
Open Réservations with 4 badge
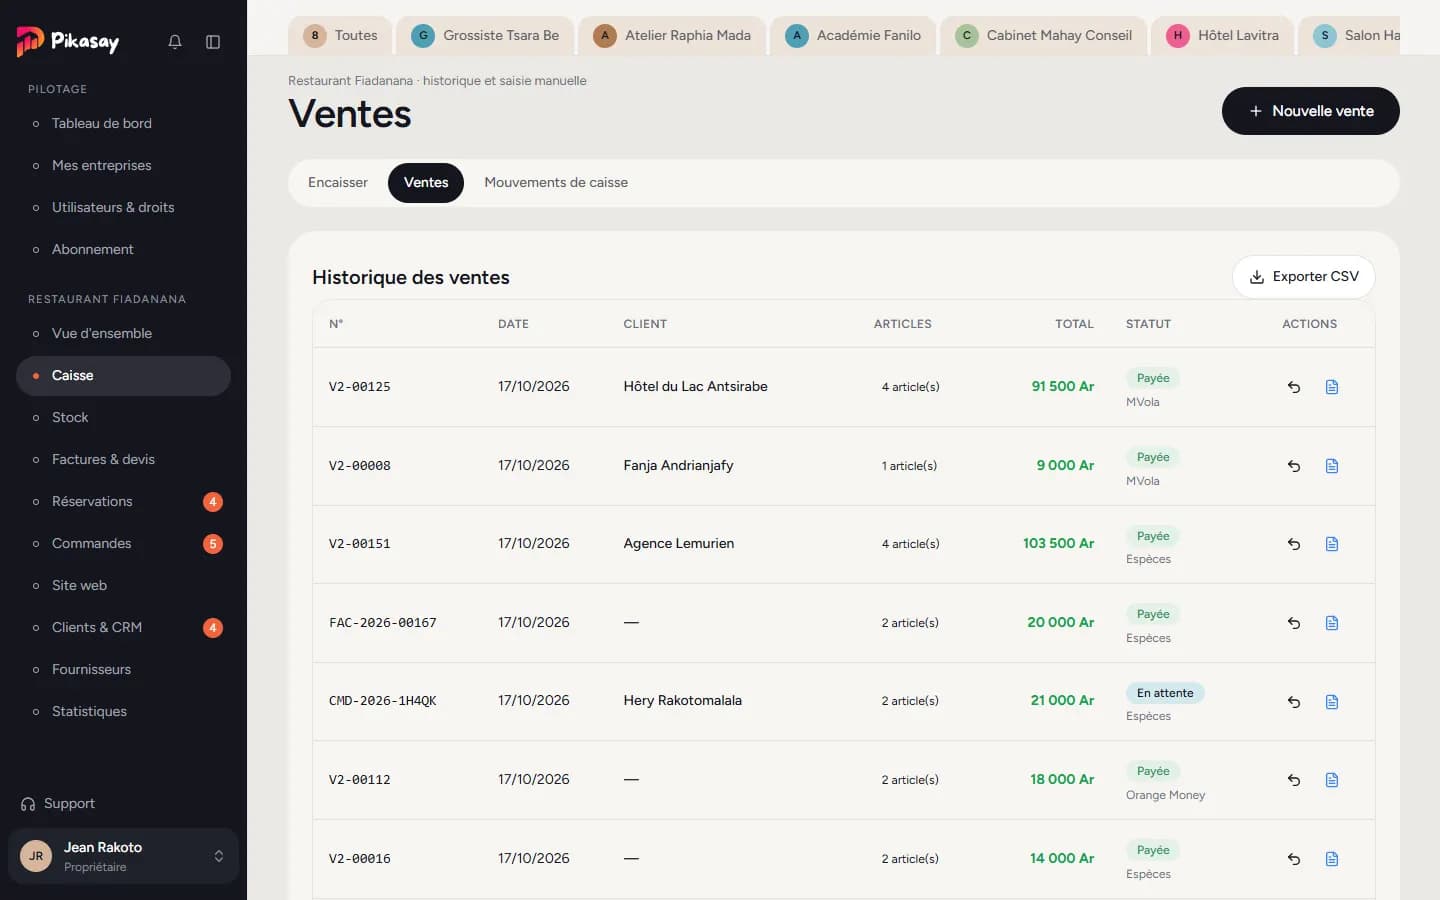123,502
